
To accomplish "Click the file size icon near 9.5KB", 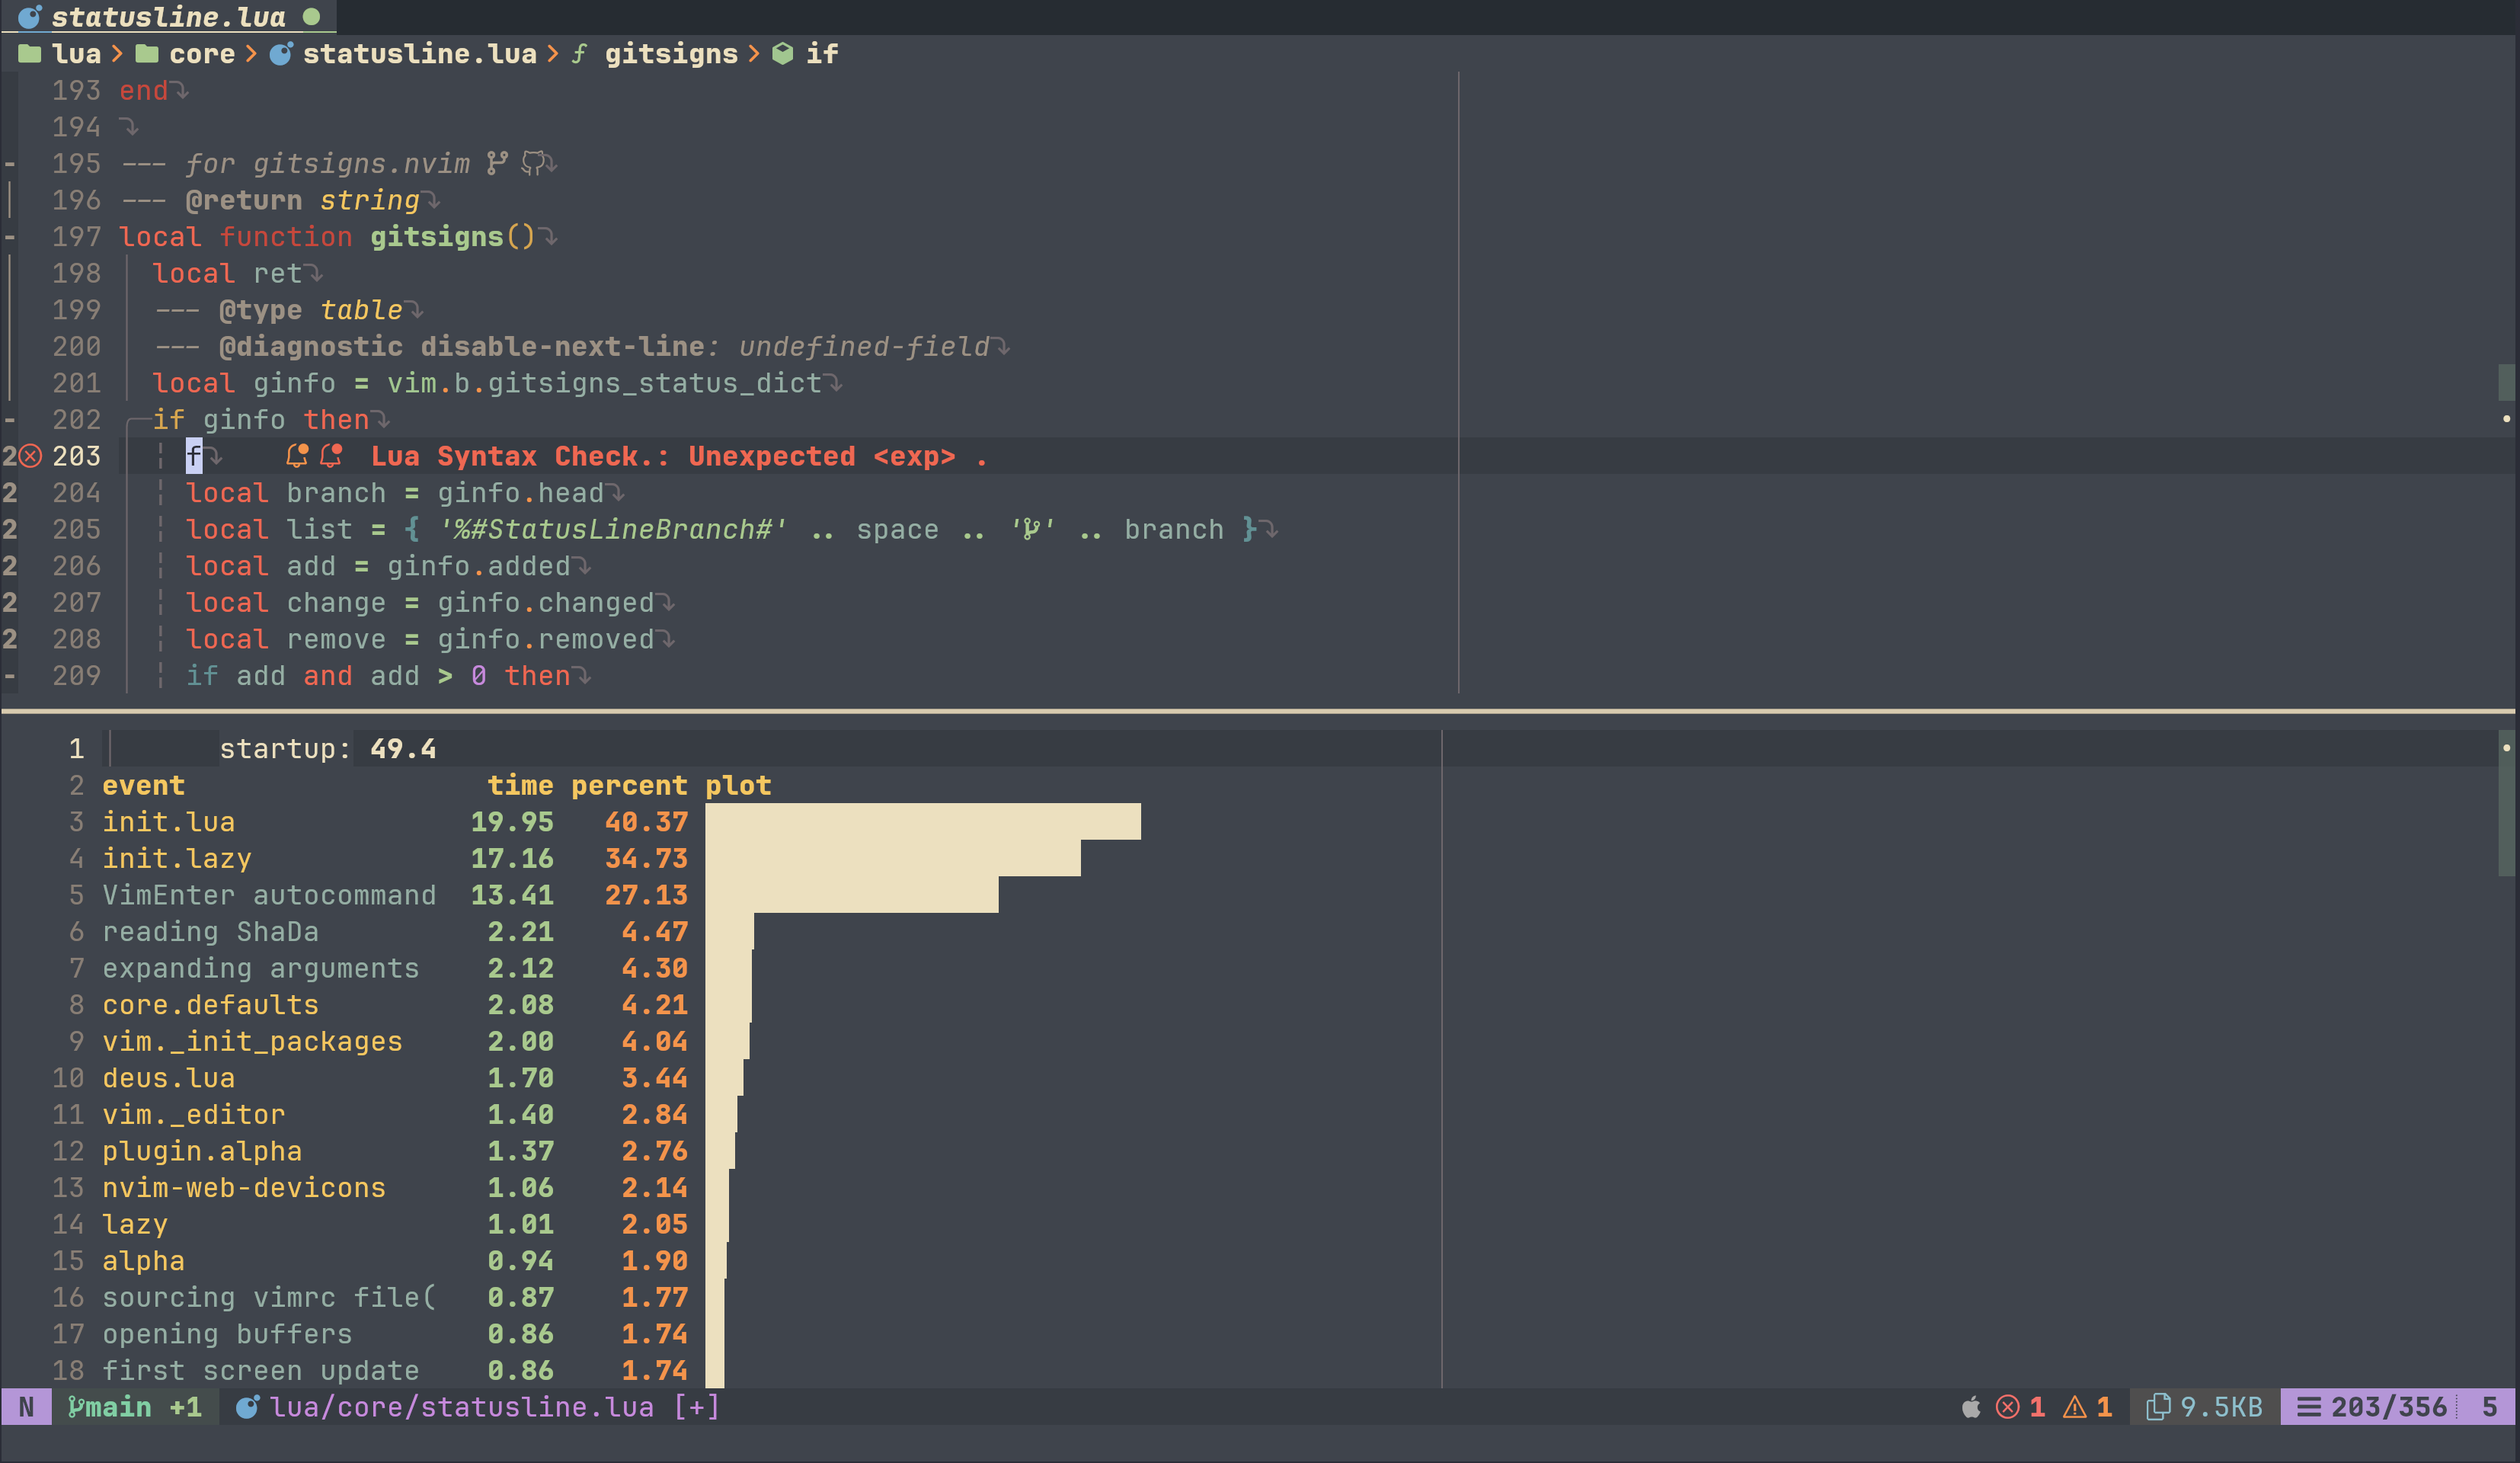I will pos(2158,1407).
